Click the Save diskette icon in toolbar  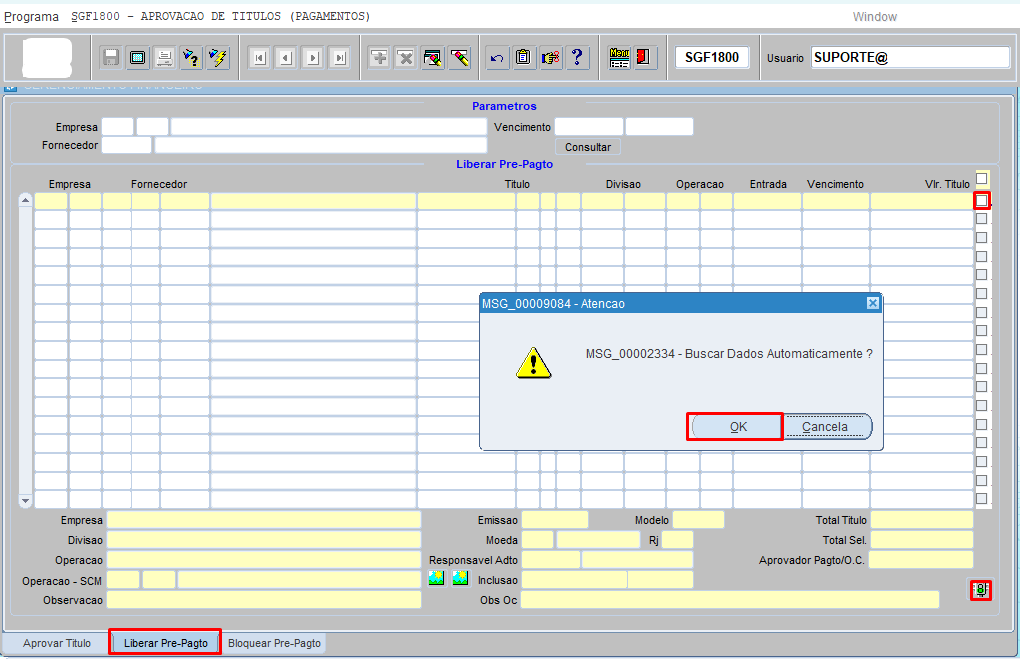111,58
